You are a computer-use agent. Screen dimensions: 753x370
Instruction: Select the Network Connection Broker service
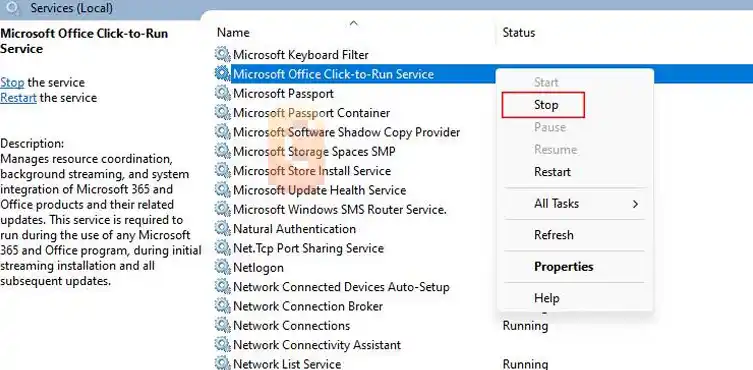pyautogui.click(x=308, y=307)
